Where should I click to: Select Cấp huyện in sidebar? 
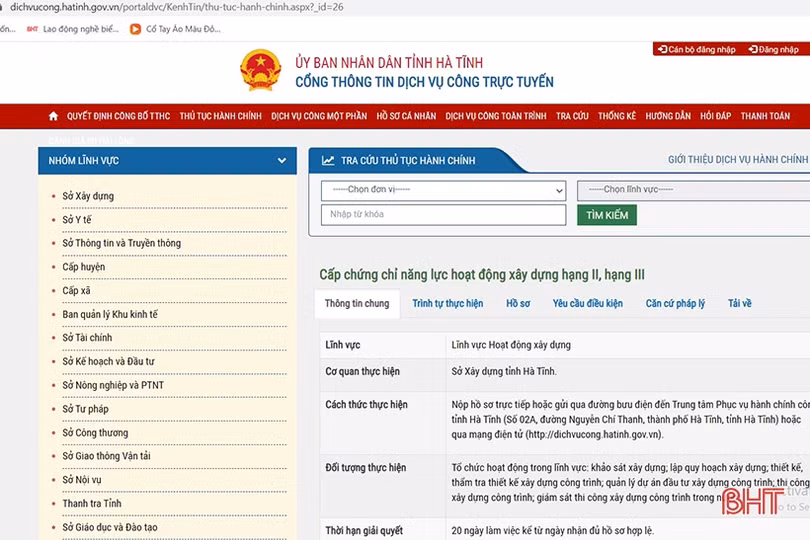(x=84, y=267)
